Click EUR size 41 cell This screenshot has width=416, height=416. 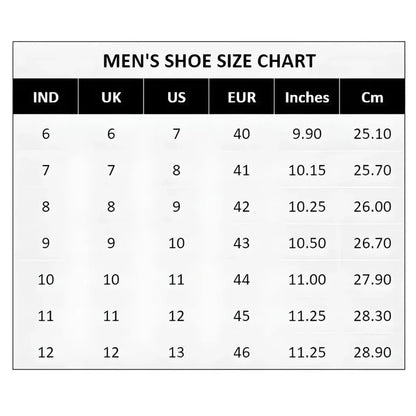coord(242,170)
